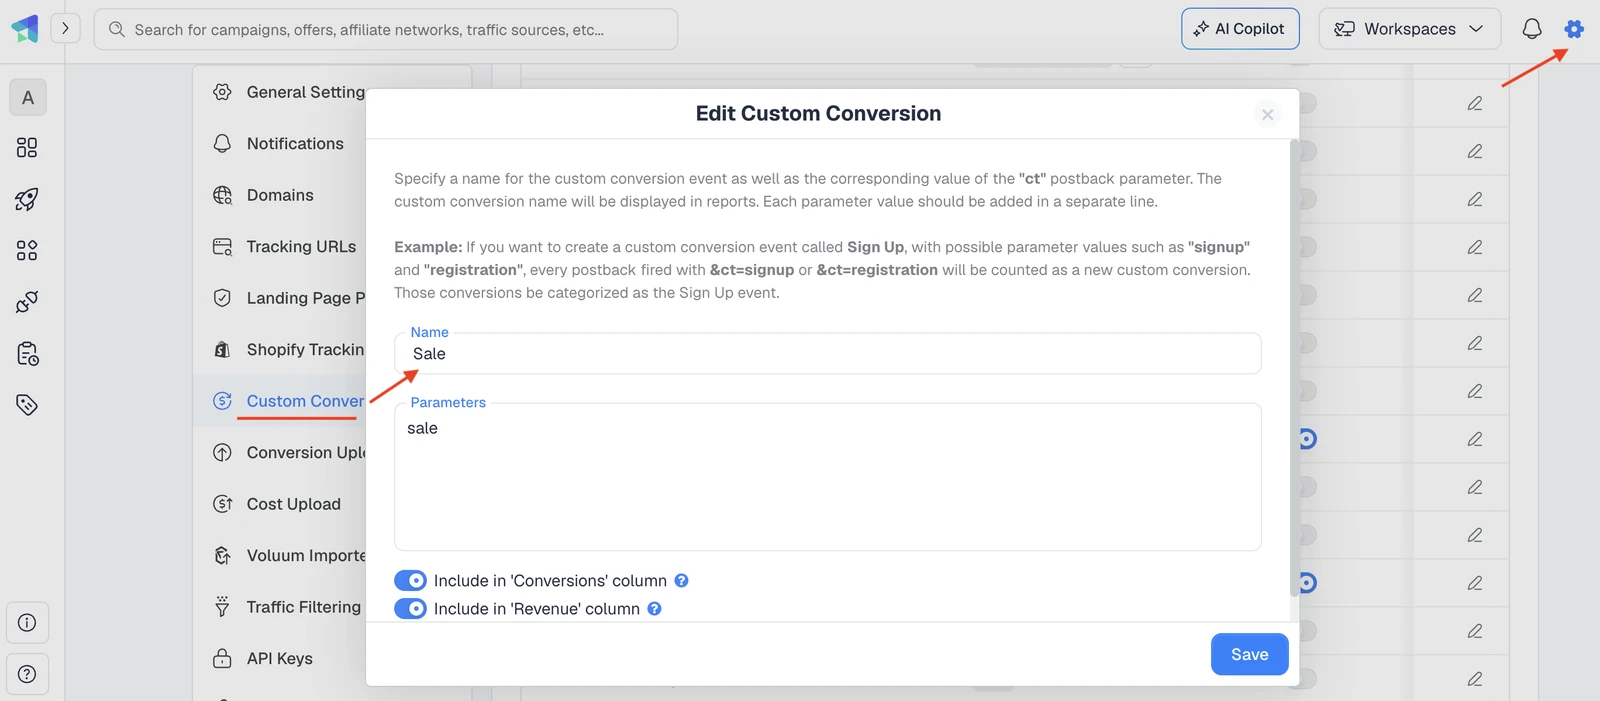This screenshot has width=1600, height=701.
Task: Save the custom conversion
Action: tap(1249, 654)
